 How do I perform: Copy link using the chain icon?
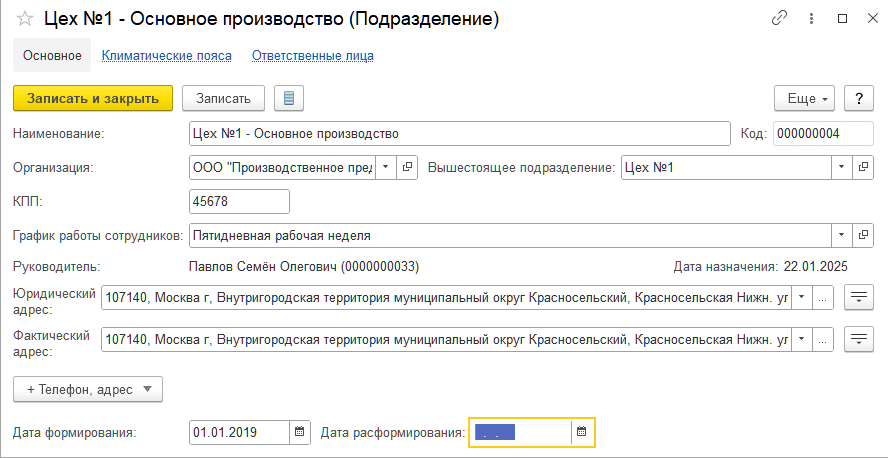point(780,19)
